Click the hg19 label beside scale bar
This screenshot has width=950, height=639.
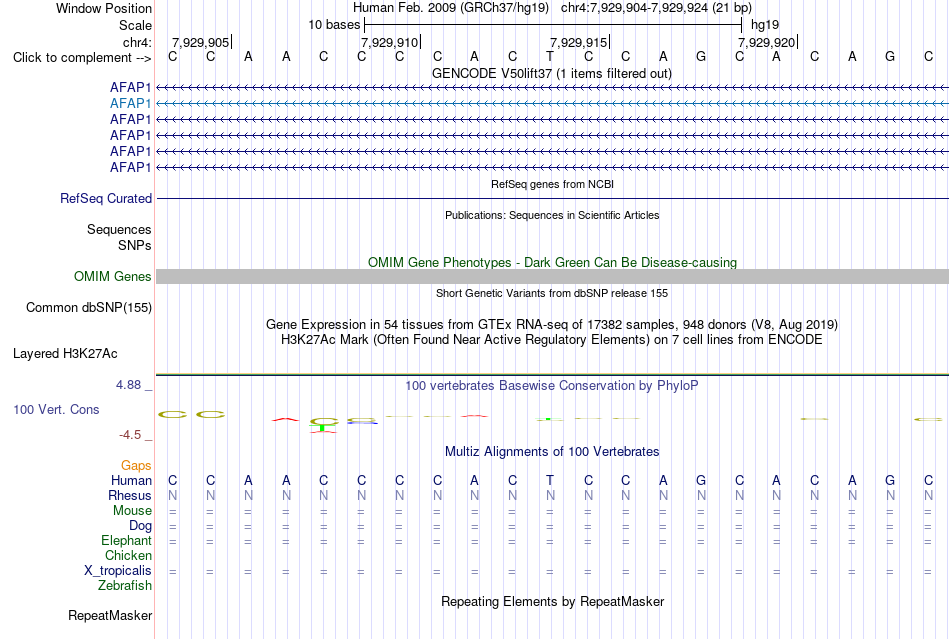pos(765,25)
